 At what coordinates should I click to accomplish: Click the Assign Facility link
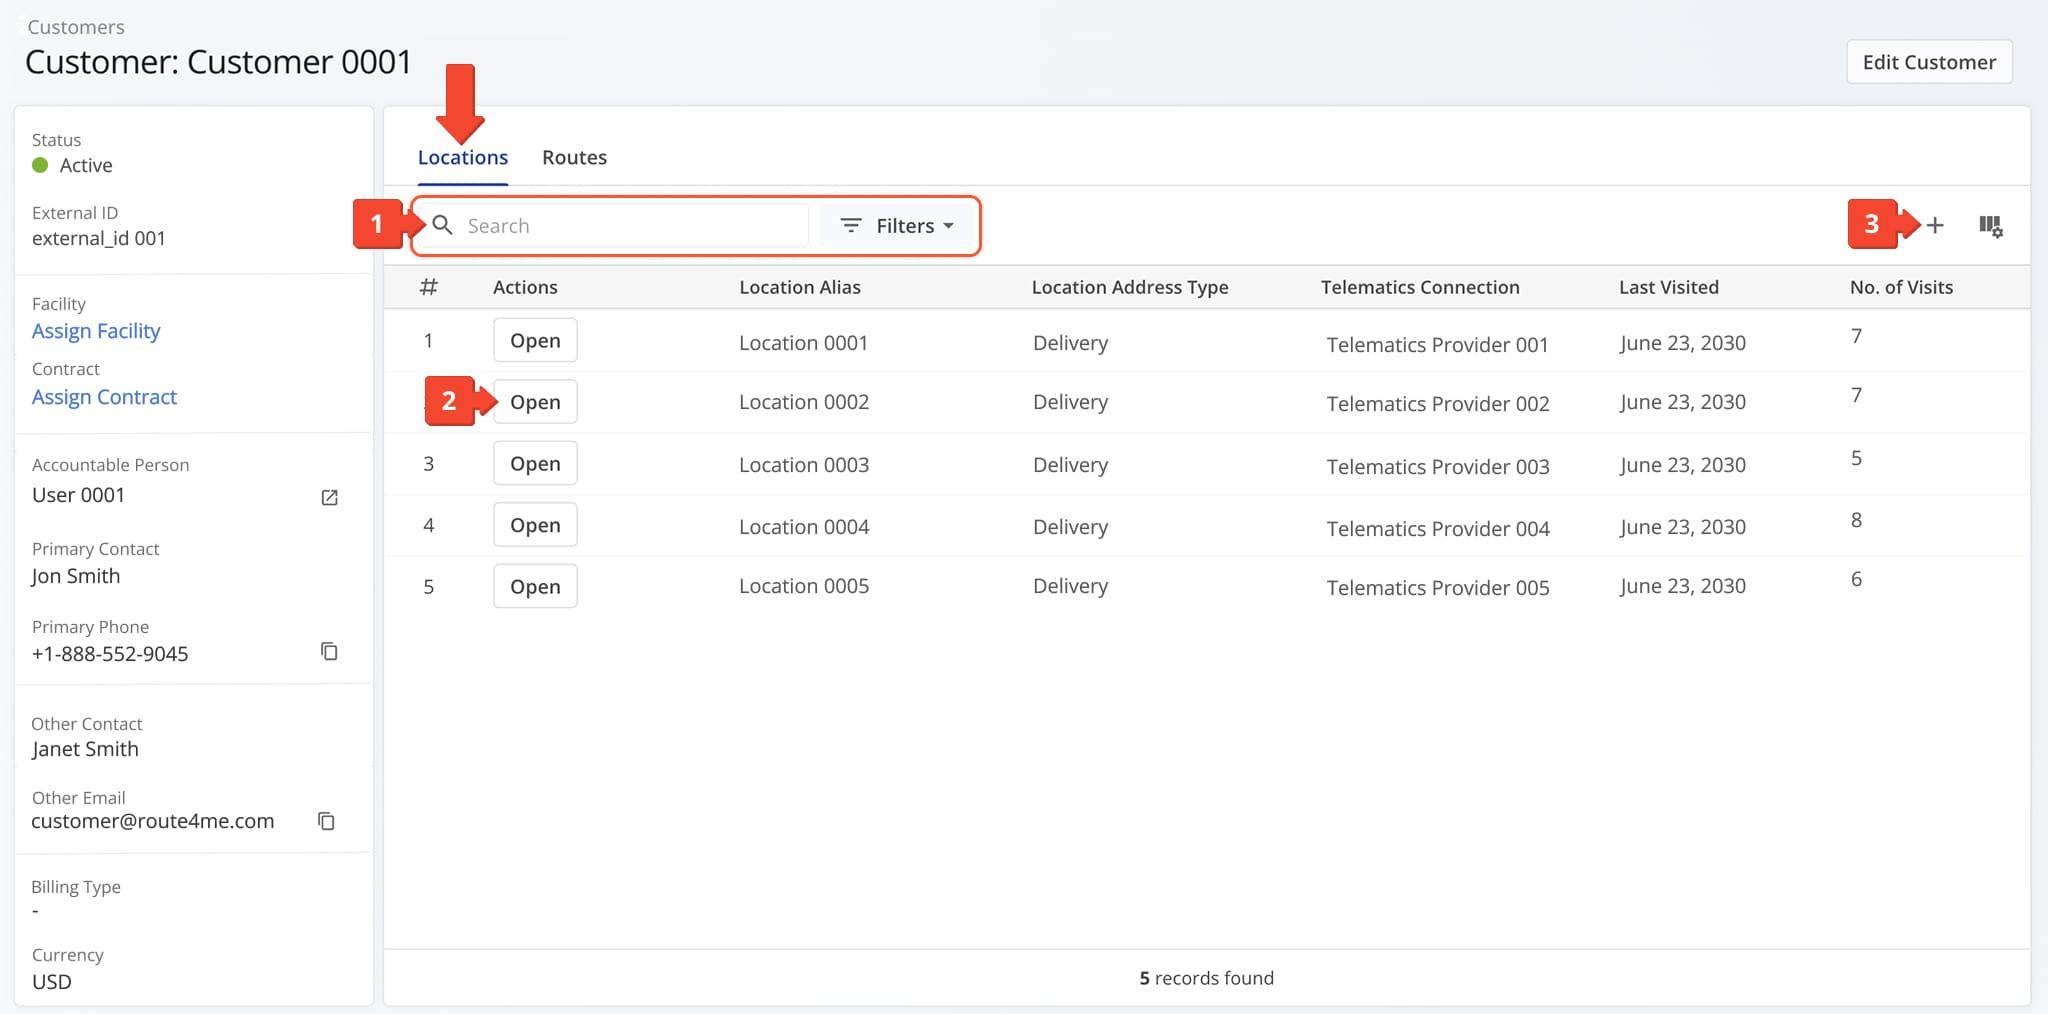pyautogui.click(x=96, y=331)
